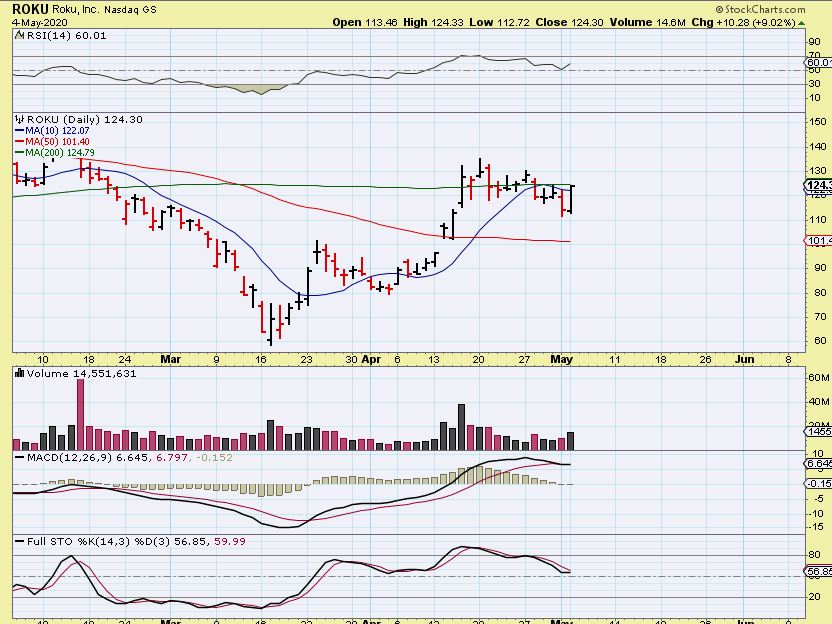Click the black MACD legend line marker

(x=20, y=457)
